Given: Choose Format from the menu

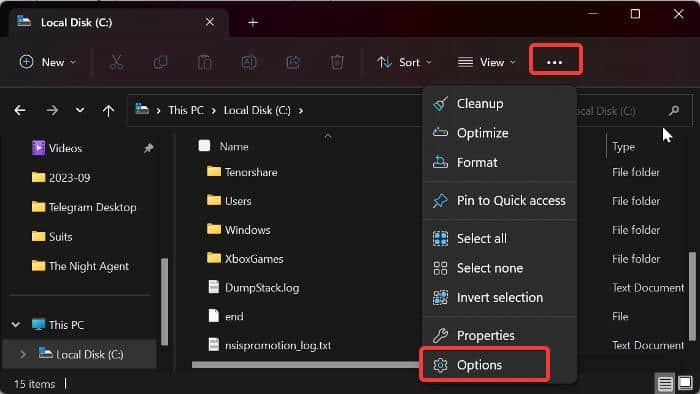Looking at the screenshot, I should click(500, 162).
